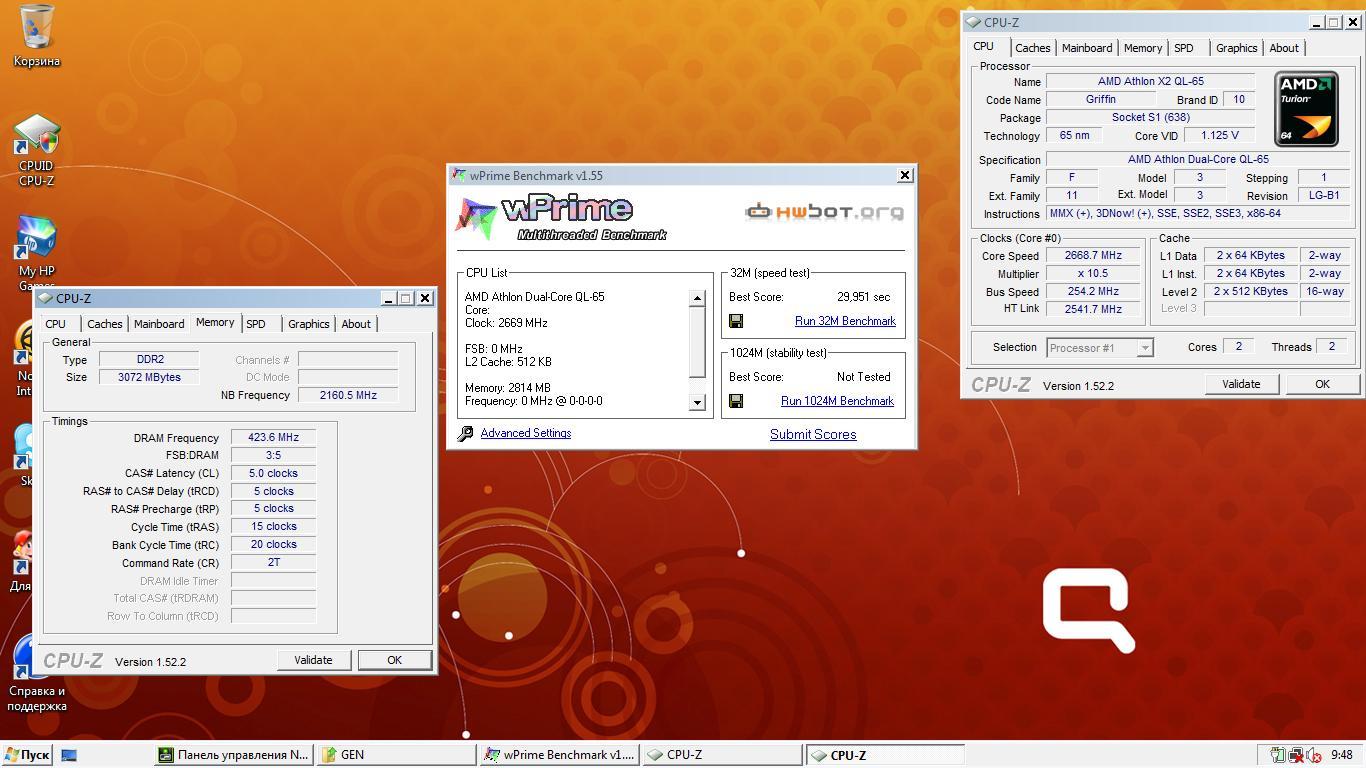Open the My HP Games desktop icon

[x=37, y=253]
